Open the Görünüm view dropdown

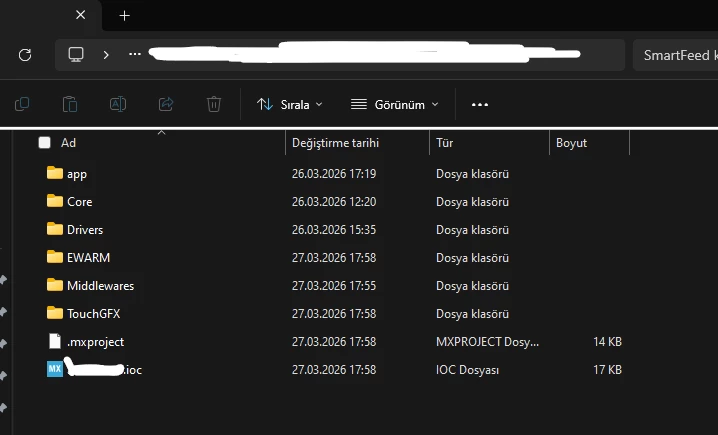394,104
